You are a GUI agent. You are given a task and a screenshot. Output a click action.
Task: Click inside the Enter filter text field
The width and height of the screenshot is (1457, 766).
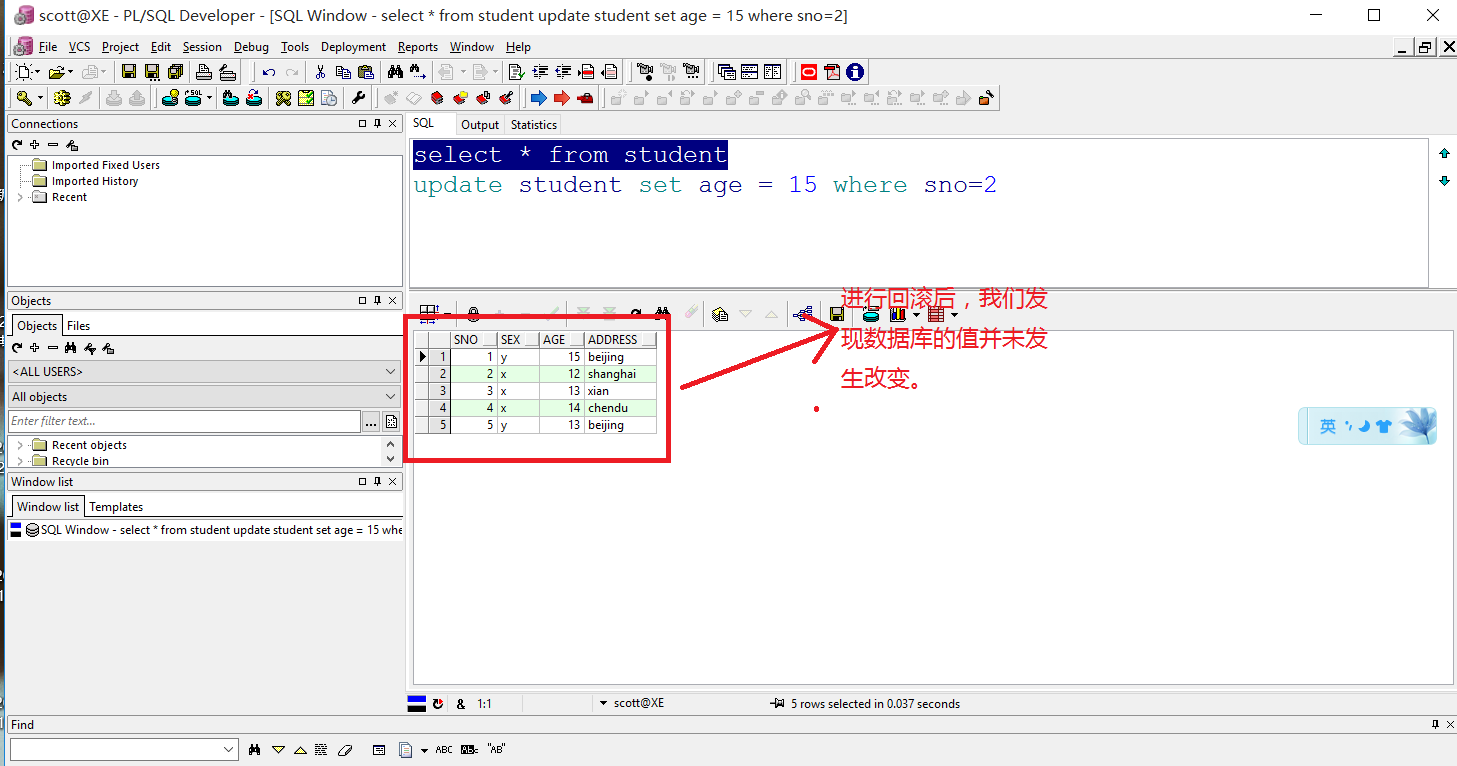click(180, 421)
